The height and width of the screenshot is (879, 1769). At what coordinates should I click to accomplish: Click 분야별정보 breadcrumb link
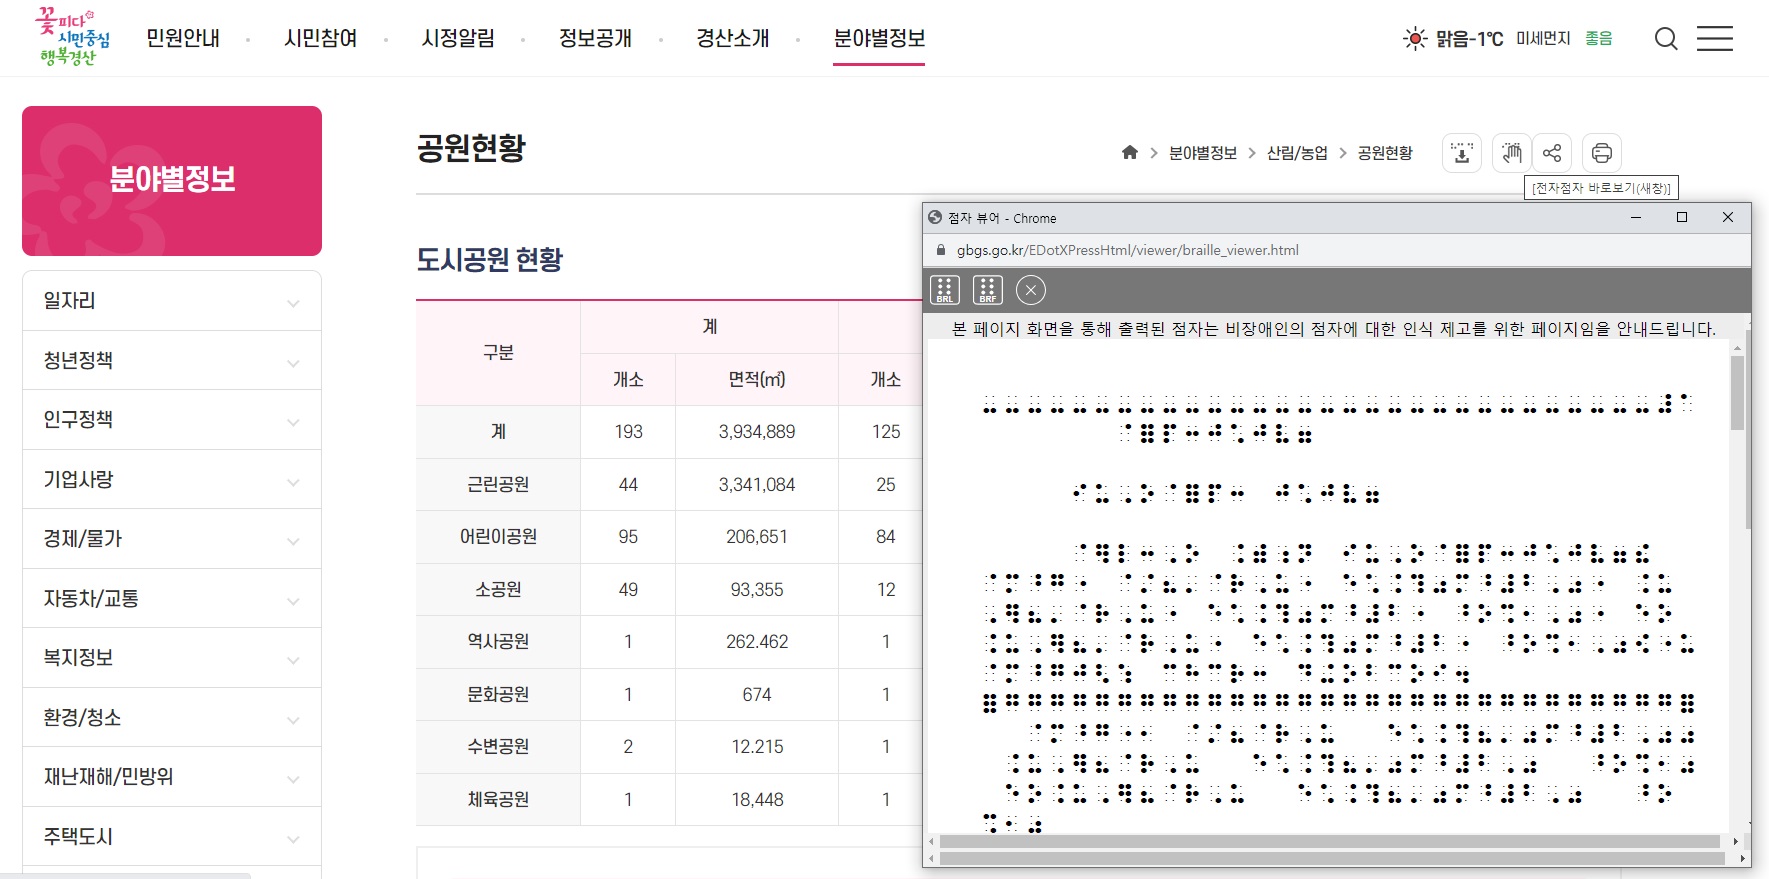tap(1203, 153)
